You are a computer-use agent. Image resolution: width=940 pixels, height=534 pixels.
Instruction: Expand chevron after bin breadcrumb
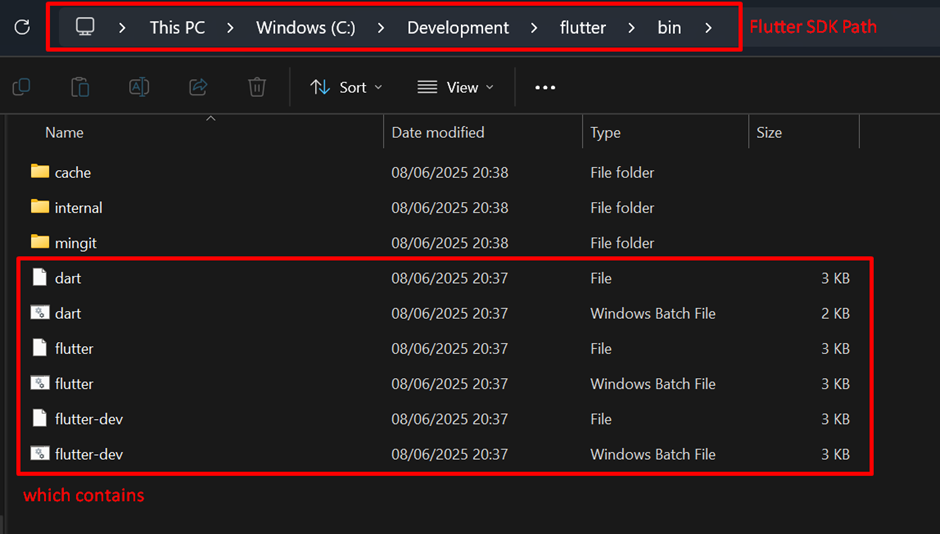[709, 28]
